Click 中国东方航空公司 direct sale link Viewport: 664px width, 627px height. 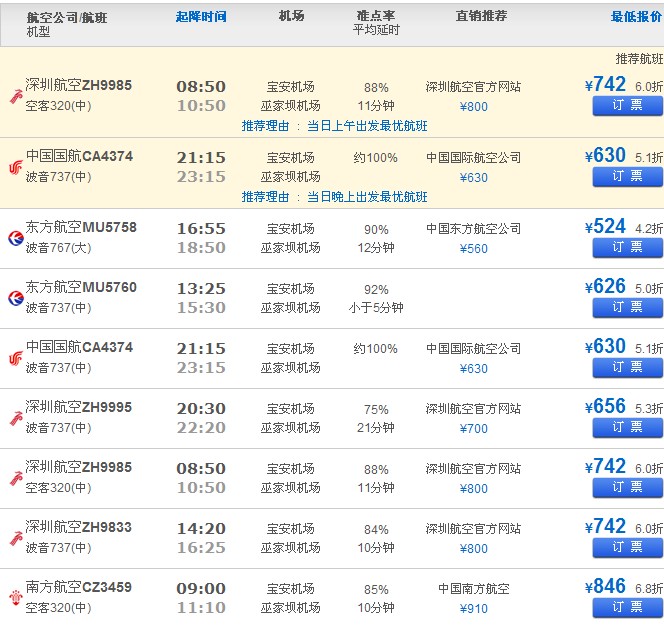click(473, 229)
